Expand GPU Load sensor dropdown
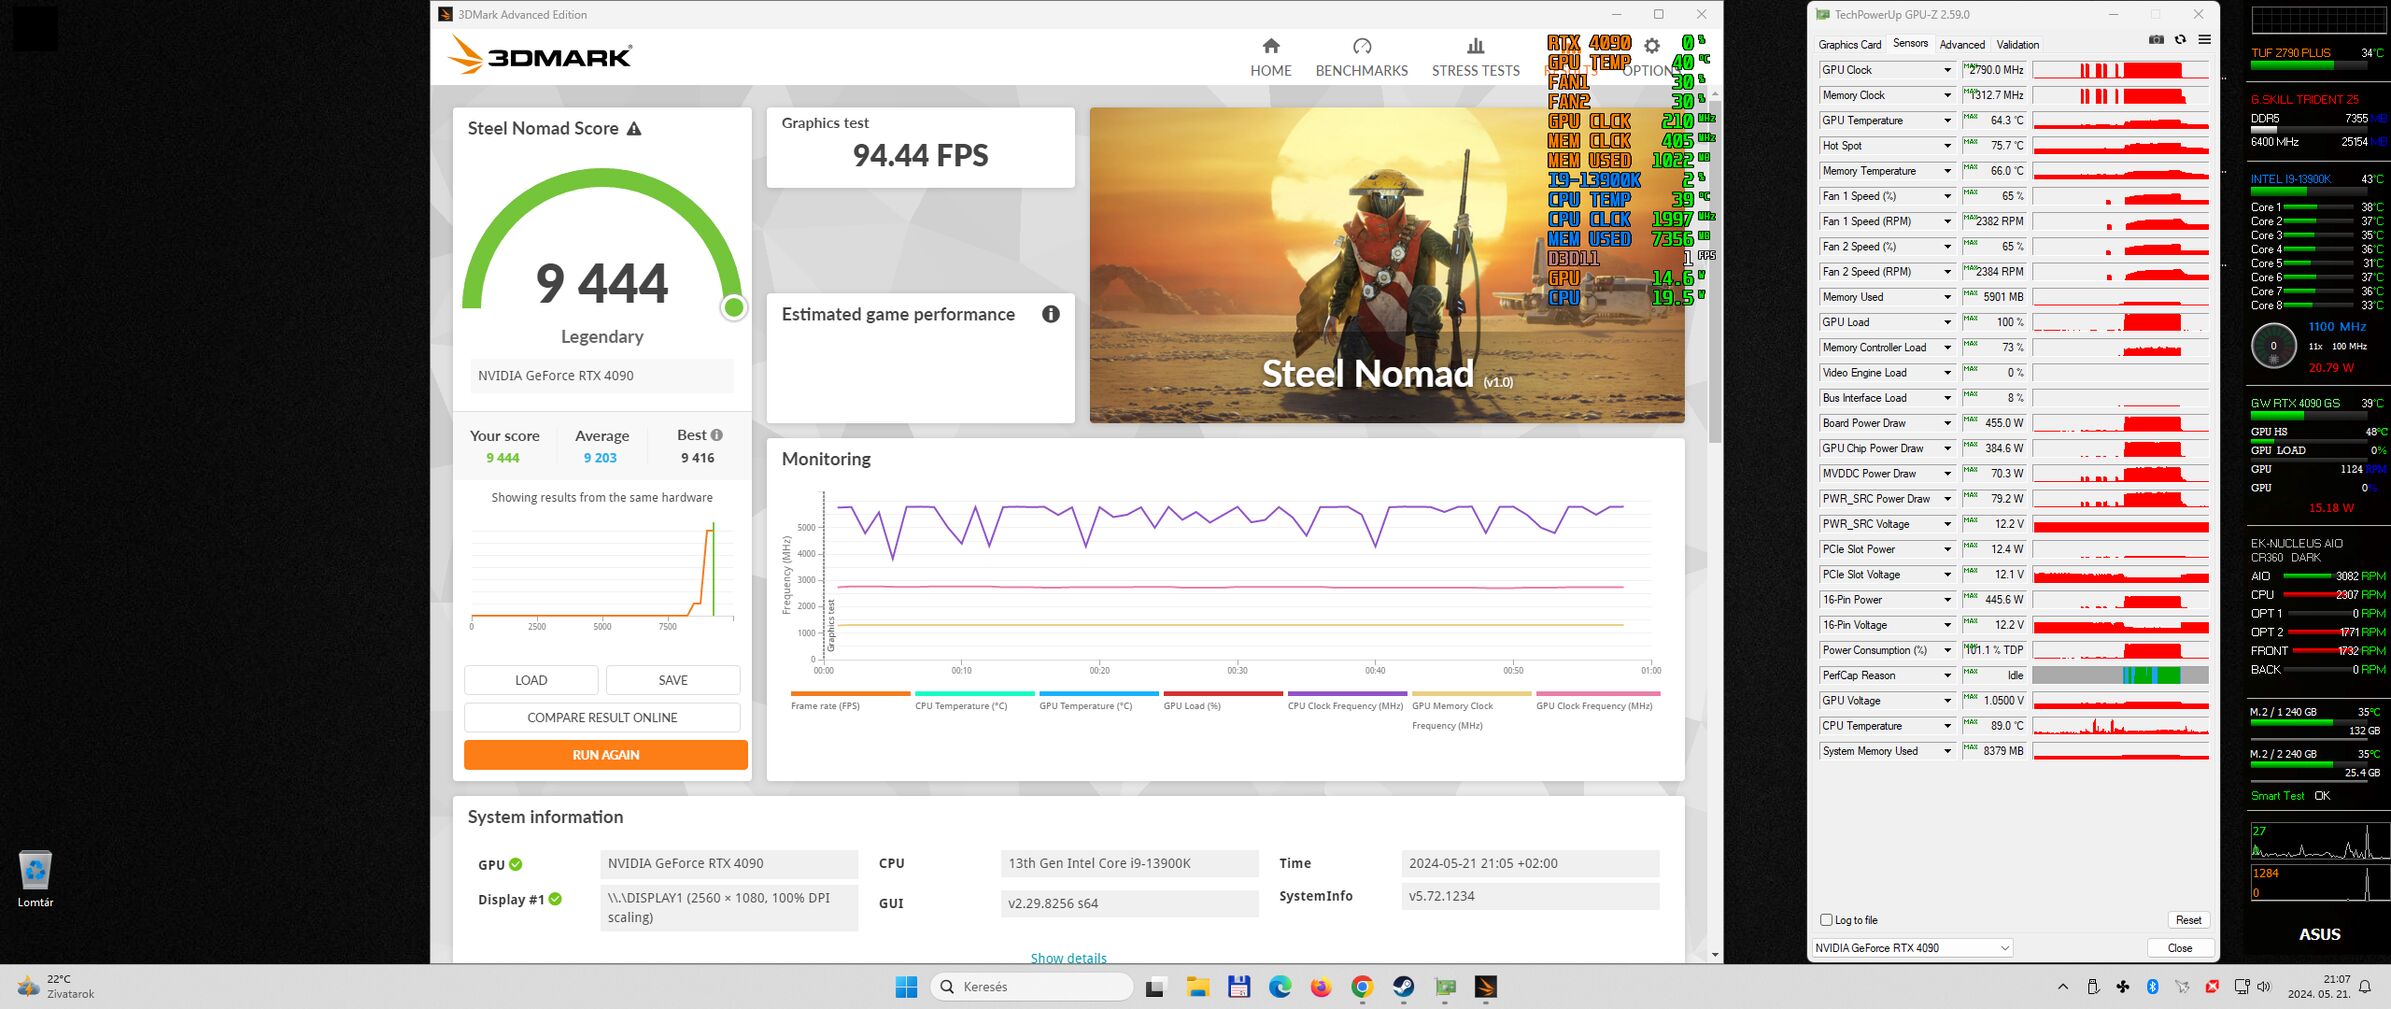 click(x=1946, y=322)
